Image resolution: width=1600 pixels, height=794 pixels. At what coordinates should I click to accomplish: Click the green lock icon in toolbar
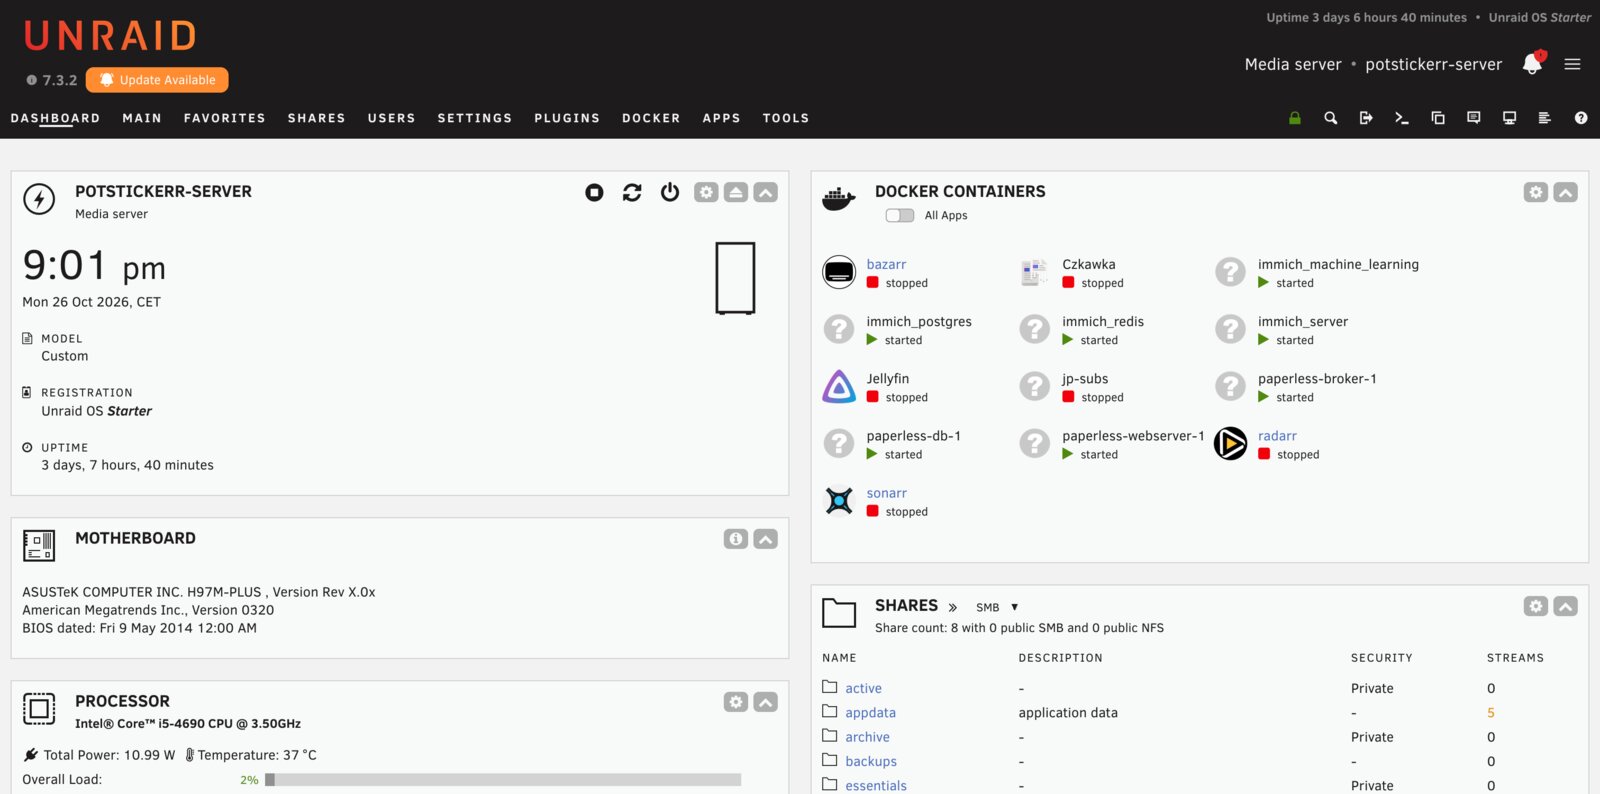click(1295, 118)
